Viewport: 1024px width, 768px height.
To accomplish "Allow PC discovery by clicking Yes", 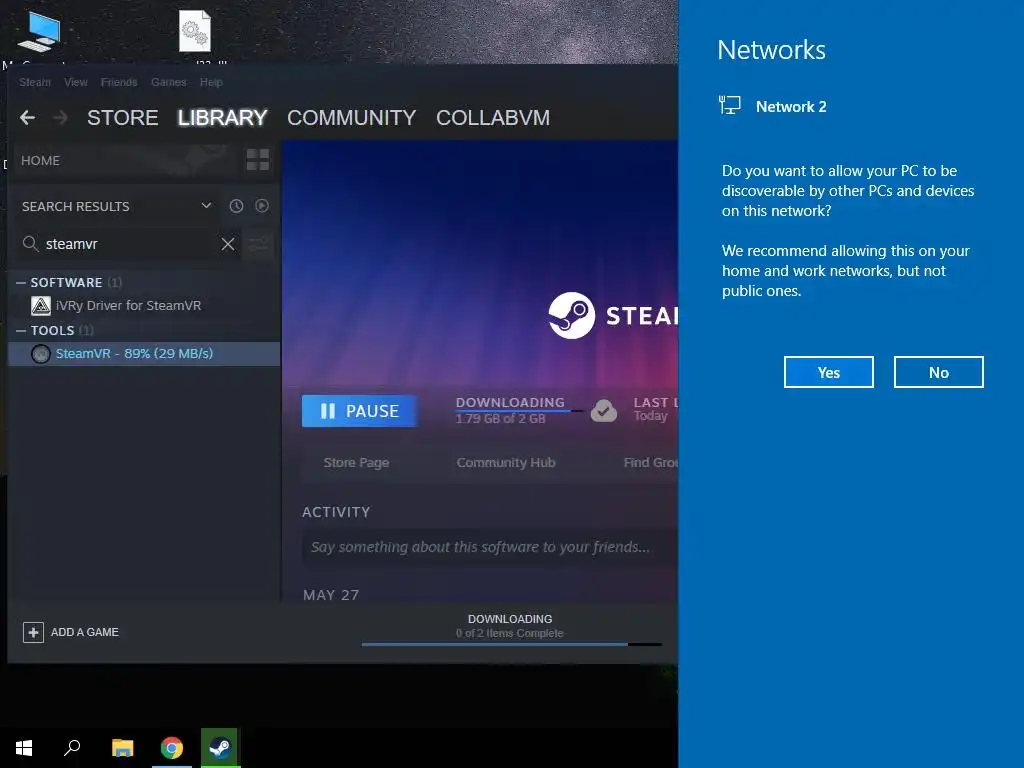I will 829,372.
